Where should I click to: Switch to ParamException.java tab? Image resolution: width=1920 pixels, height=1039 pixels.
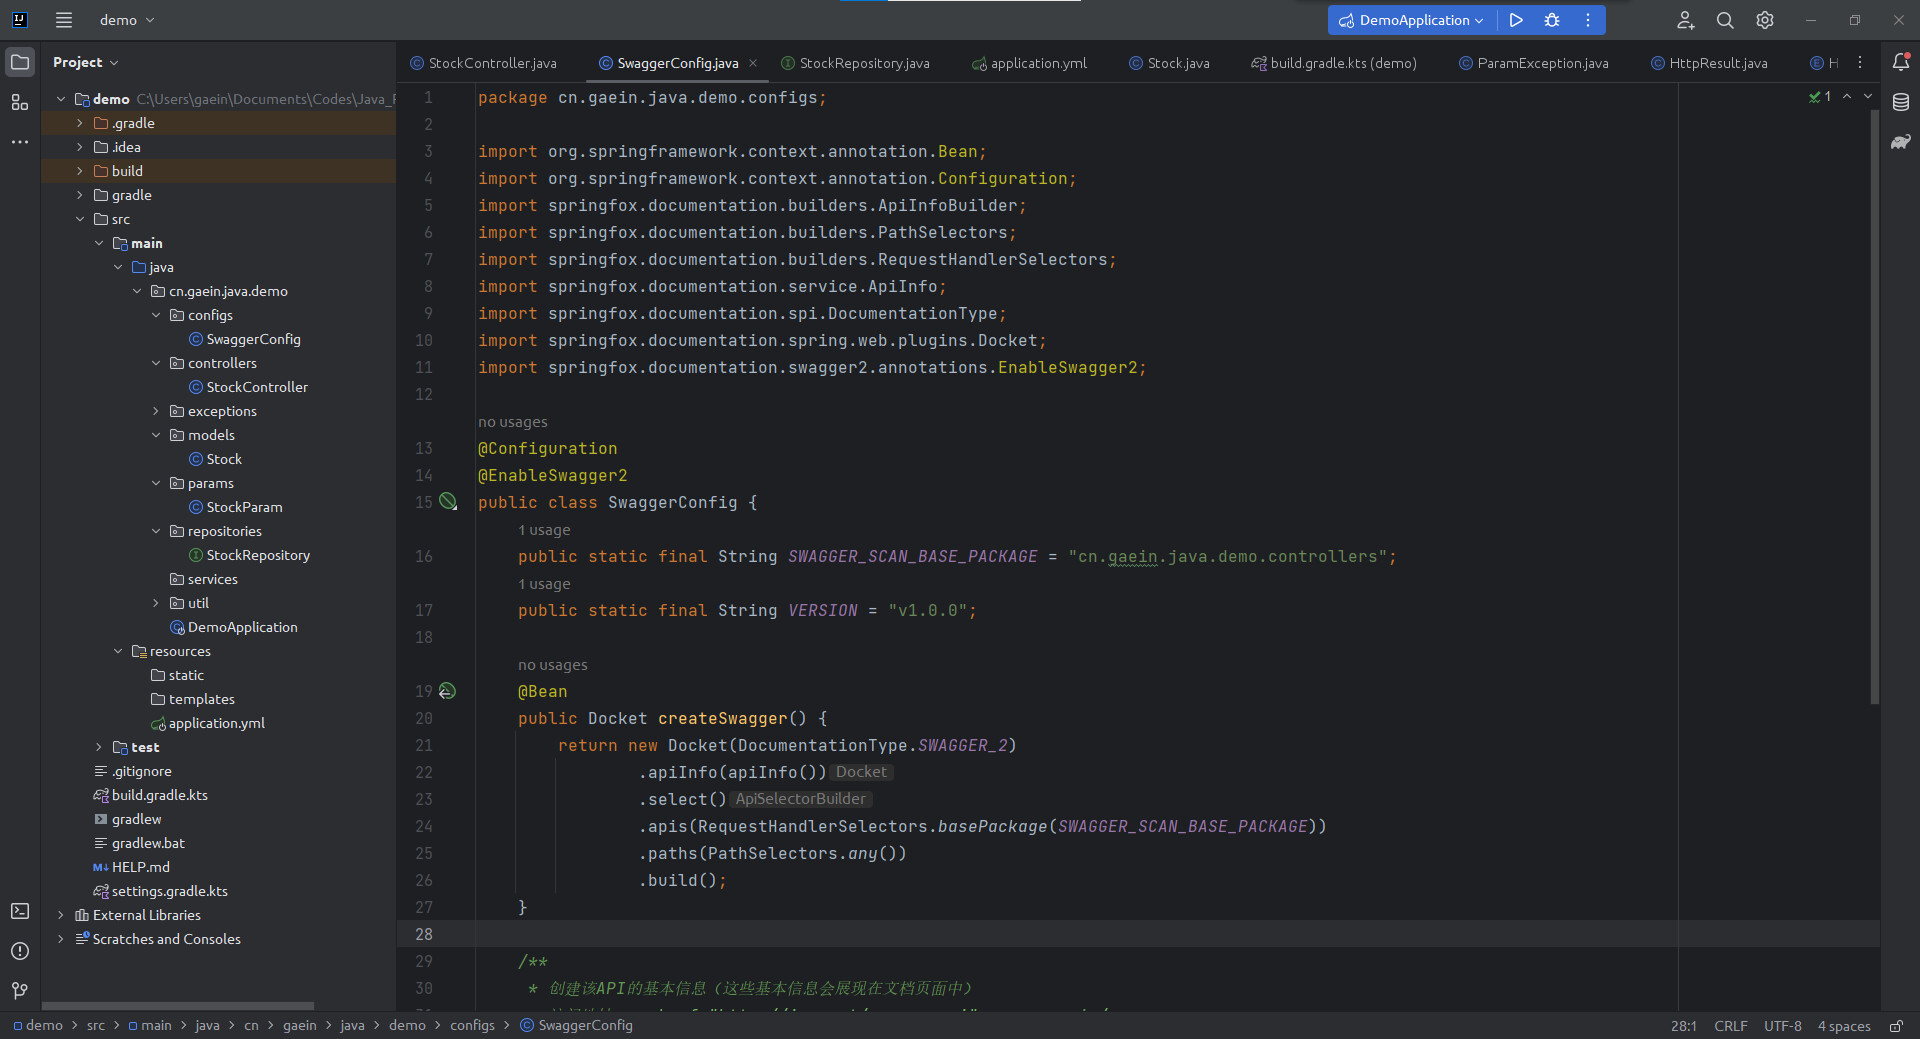pos(1534,63)
